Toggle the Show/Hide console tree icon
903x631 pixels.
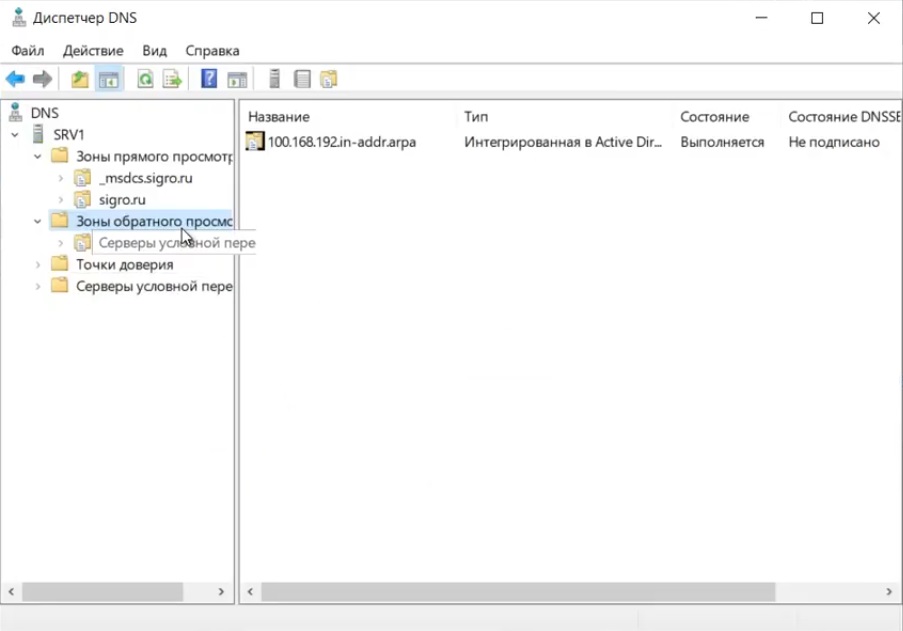click(x=108, y=79)
